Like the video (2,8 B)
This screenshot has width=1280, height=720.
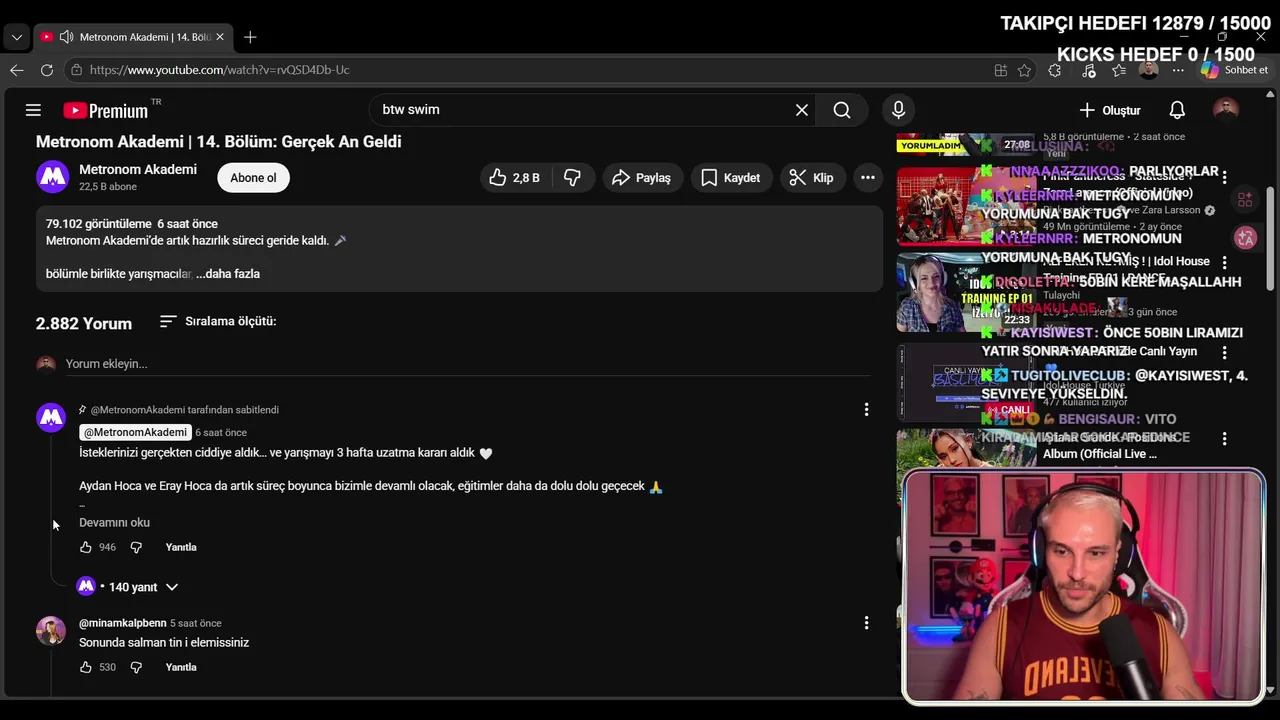515,178
